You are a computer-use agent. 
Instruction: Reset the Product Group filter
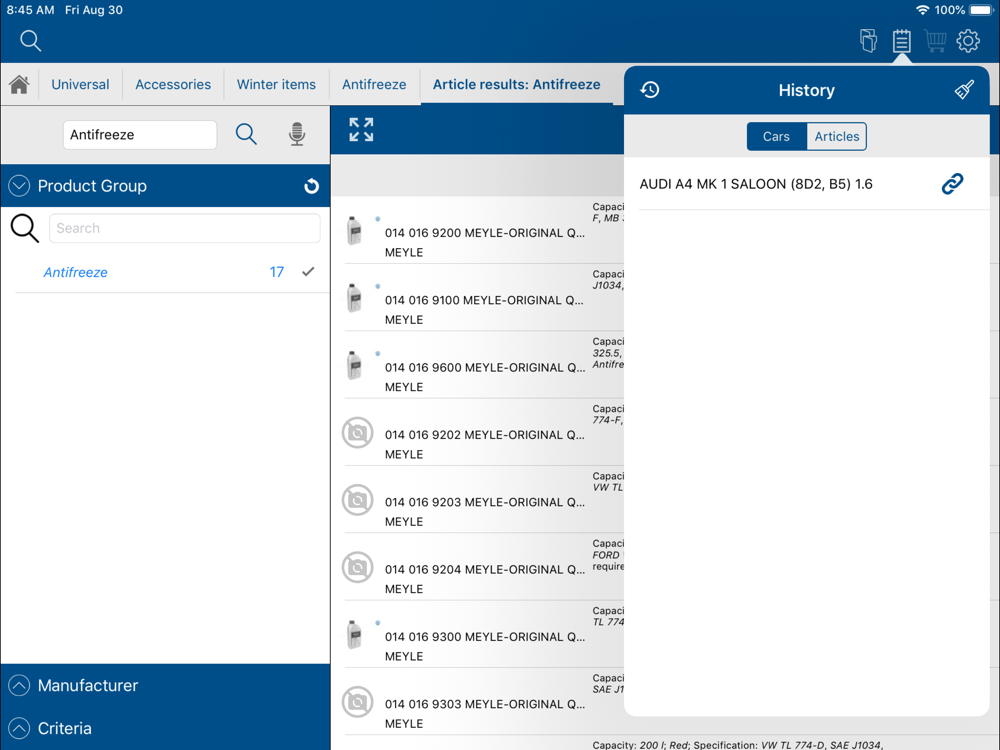(311, 186)
